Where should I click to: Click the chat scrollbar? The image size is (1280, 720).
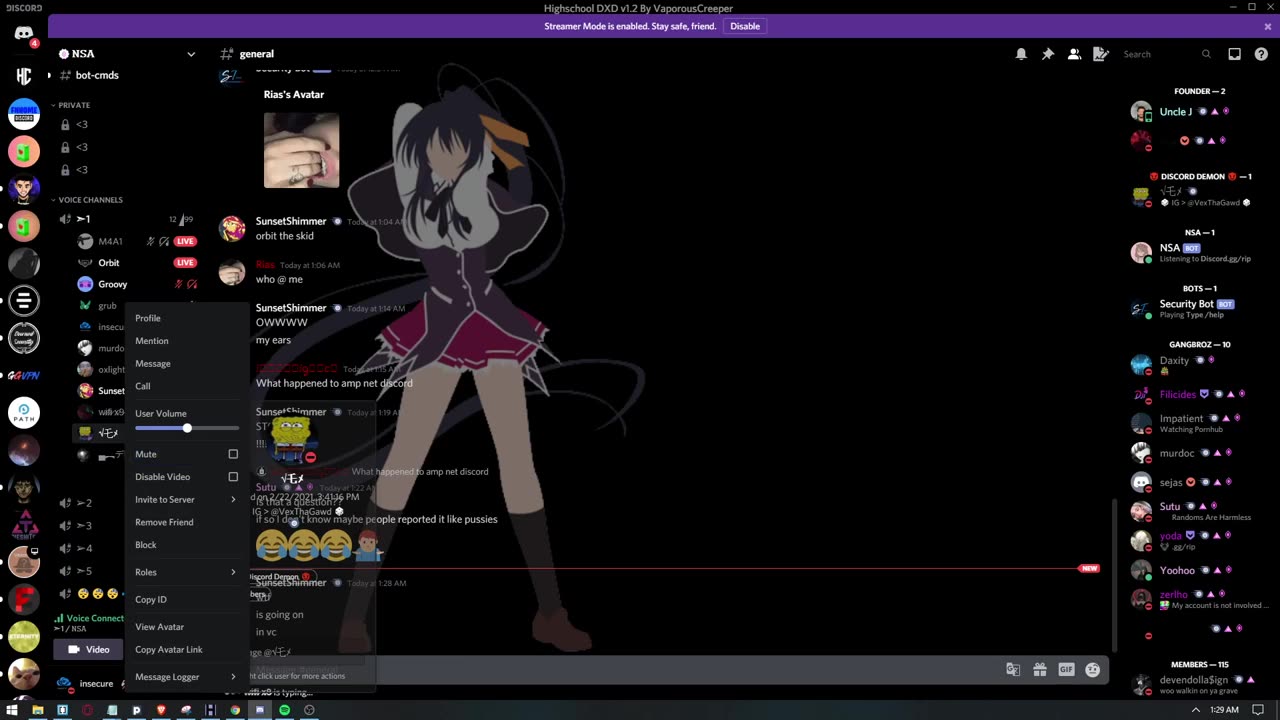pos(1113,574)
